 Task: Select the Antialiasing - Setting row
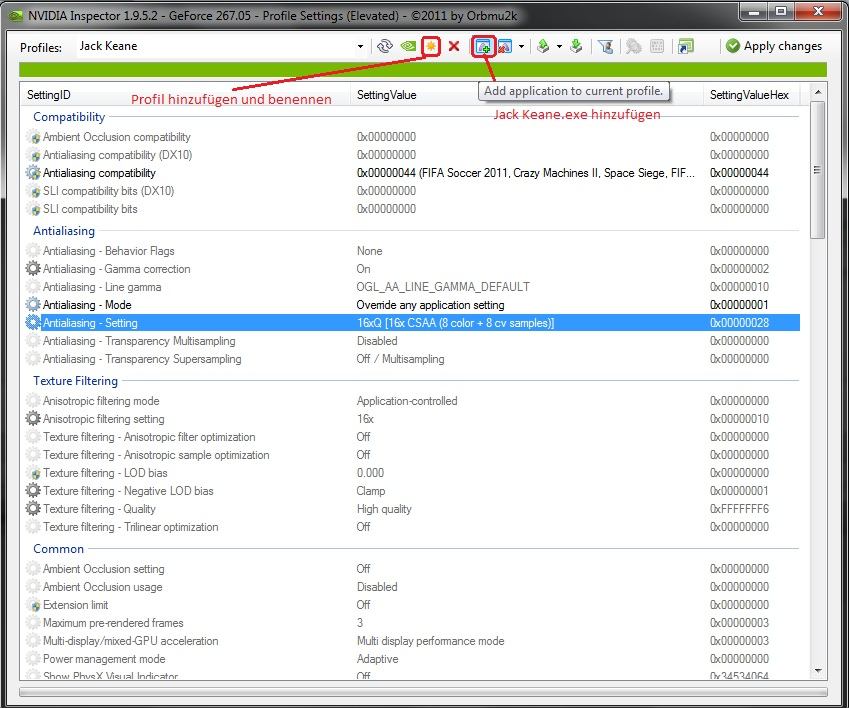(x=413, y=323)
